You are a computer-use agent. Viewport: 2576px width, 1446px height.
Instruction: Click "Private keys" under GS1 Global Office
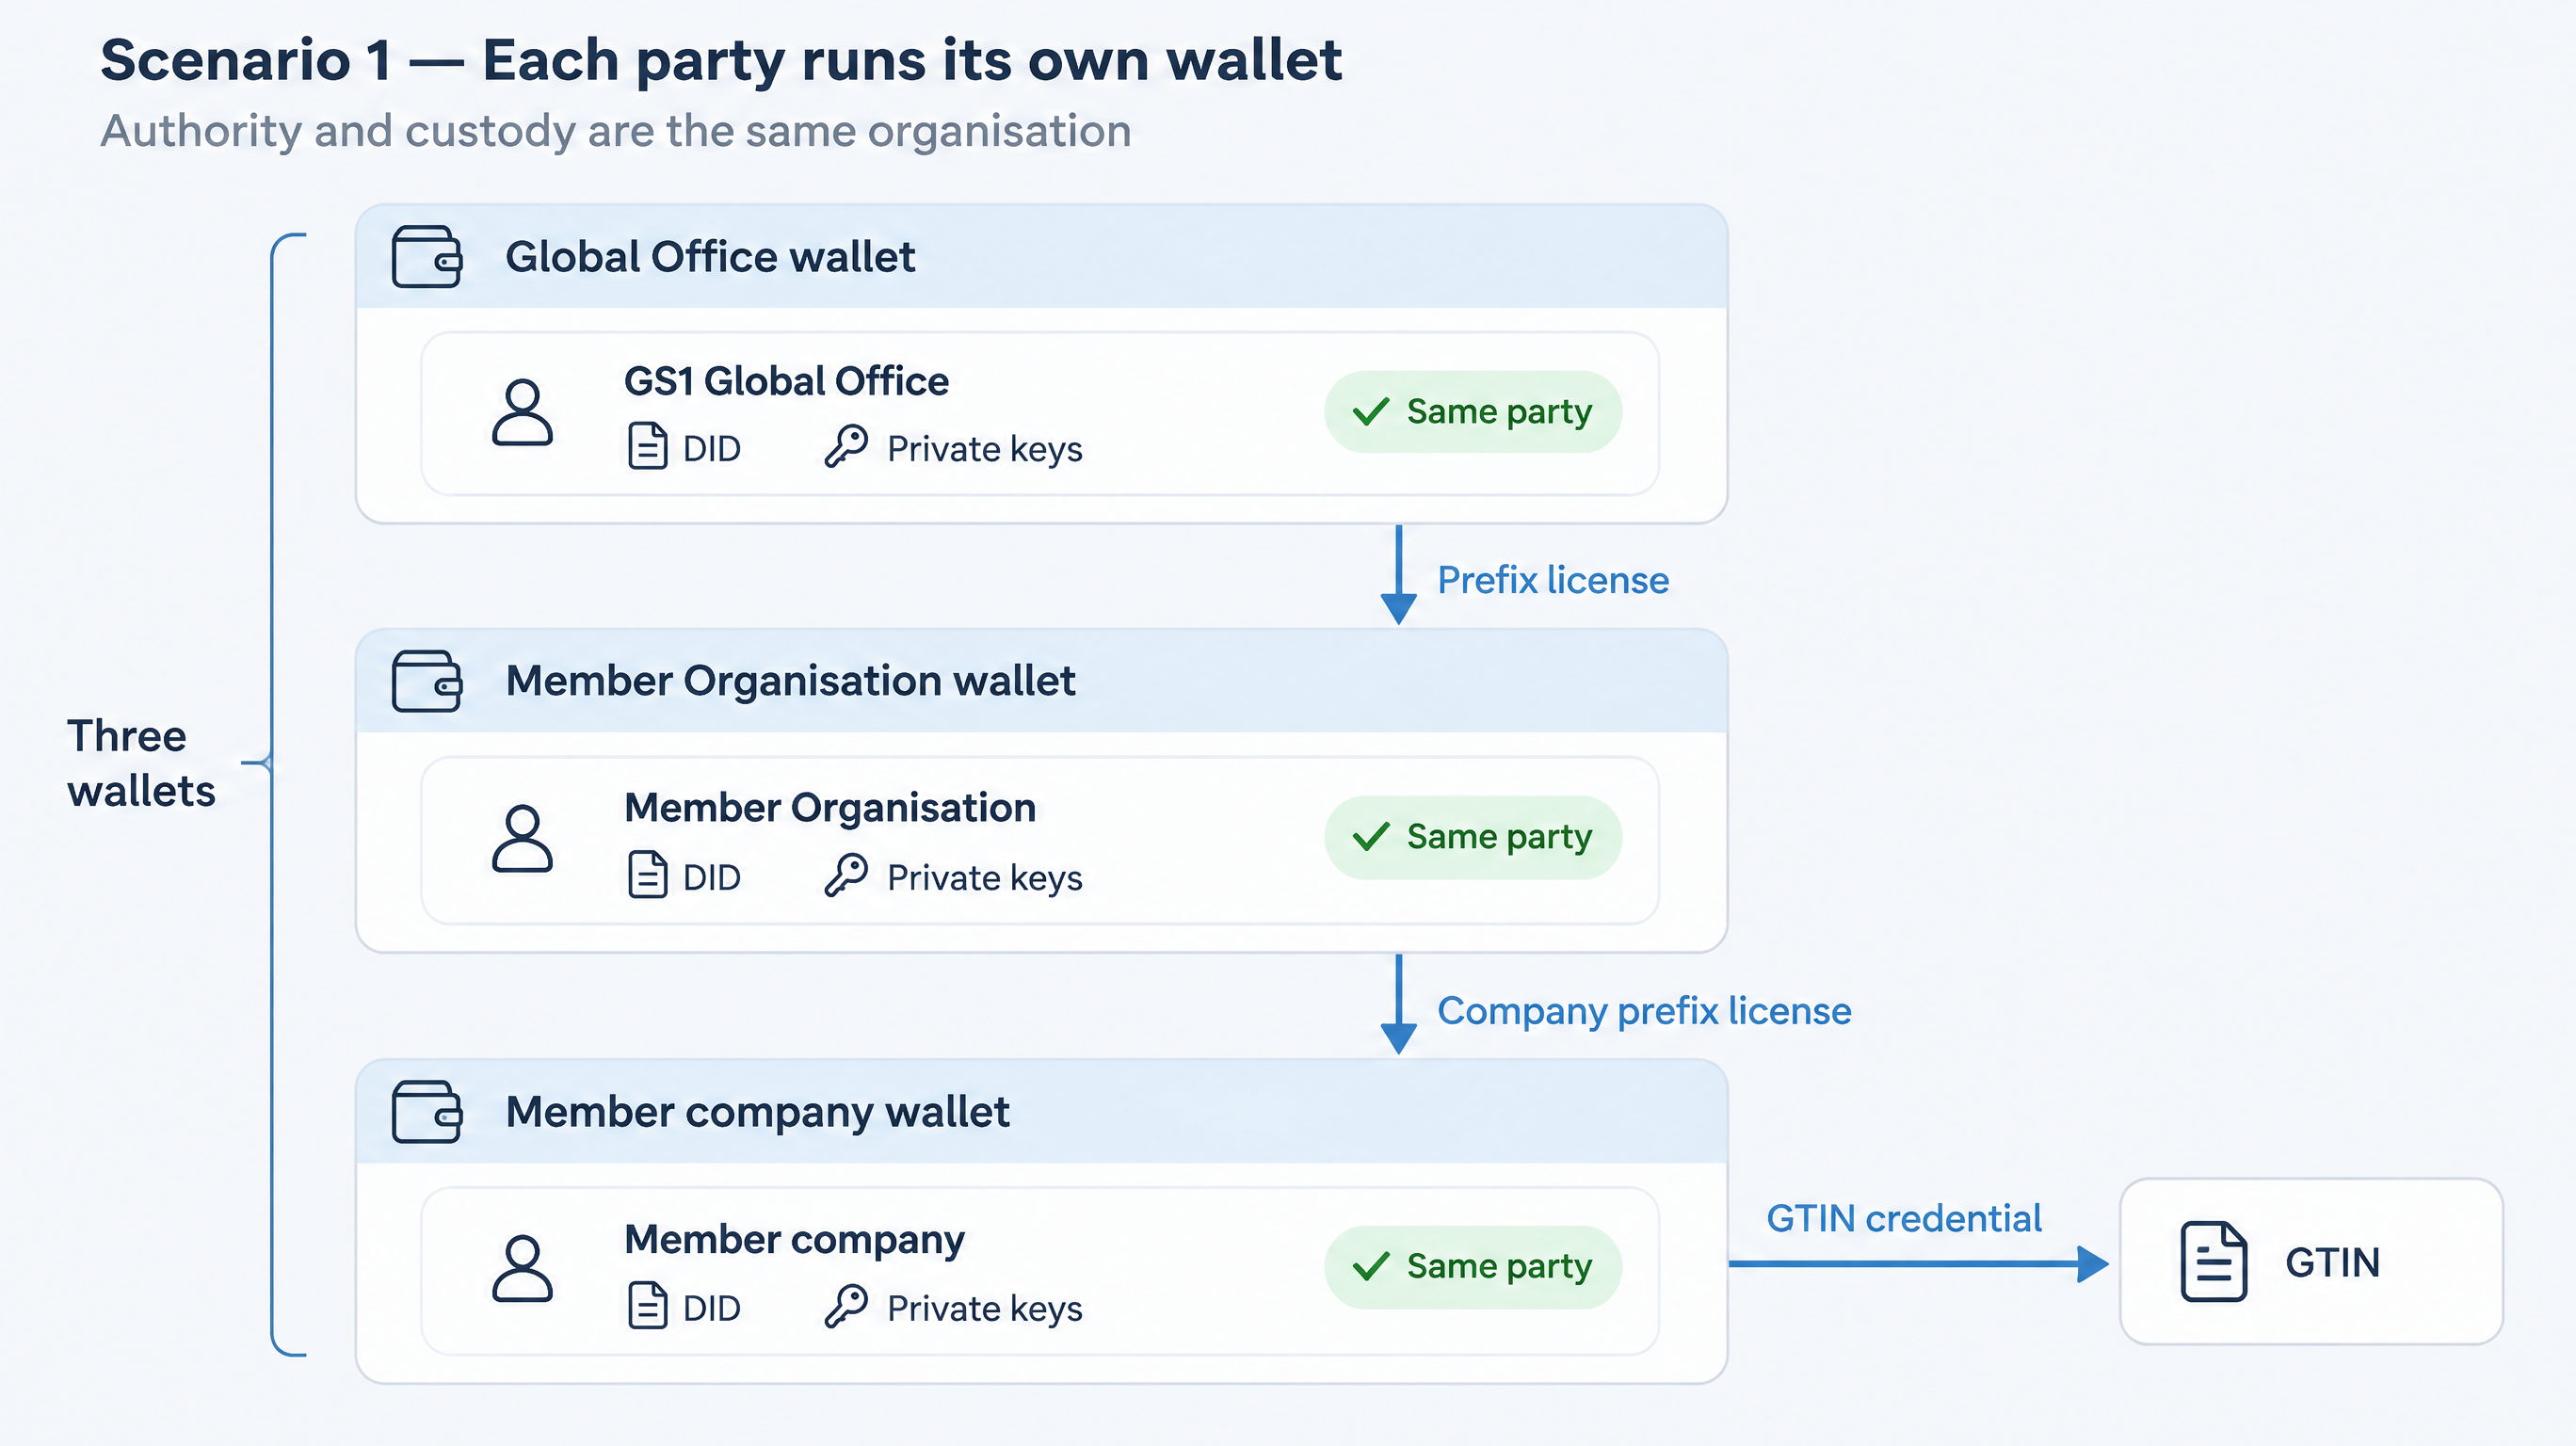[x=985, y=450]
